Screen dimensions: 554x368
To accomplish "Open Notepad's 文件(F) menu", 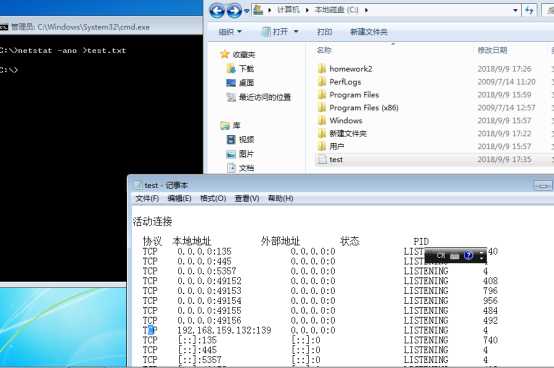I will (147, 198).
